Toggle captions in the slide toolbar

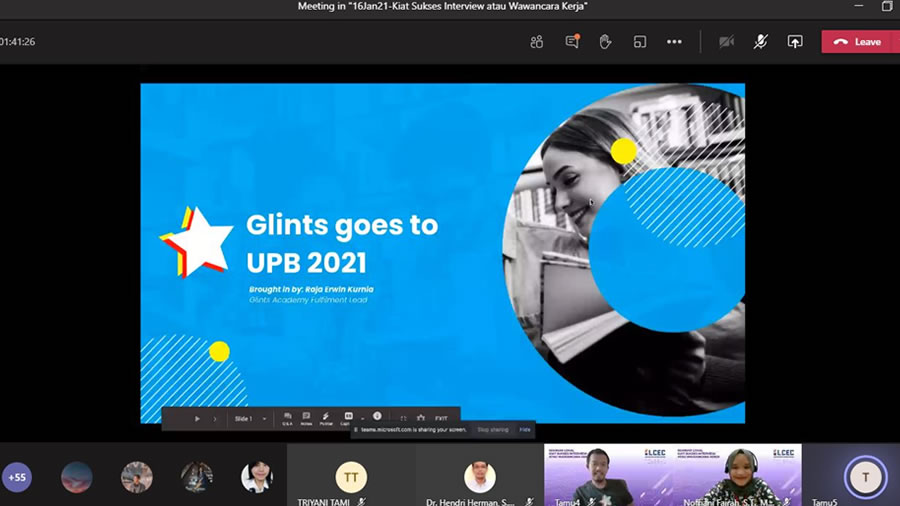[x=347, y=418]
